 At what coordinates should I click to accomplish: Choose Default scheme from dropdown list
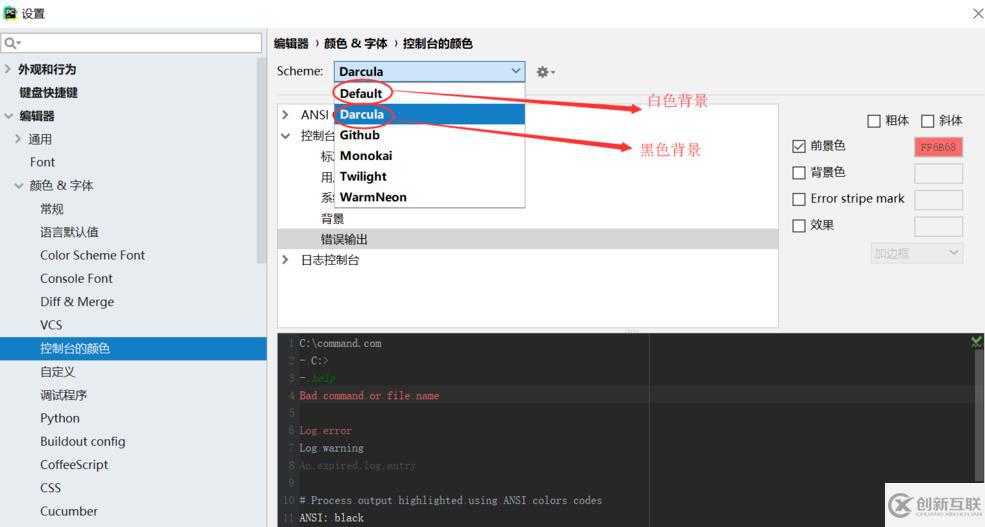(x=430, y=94)
